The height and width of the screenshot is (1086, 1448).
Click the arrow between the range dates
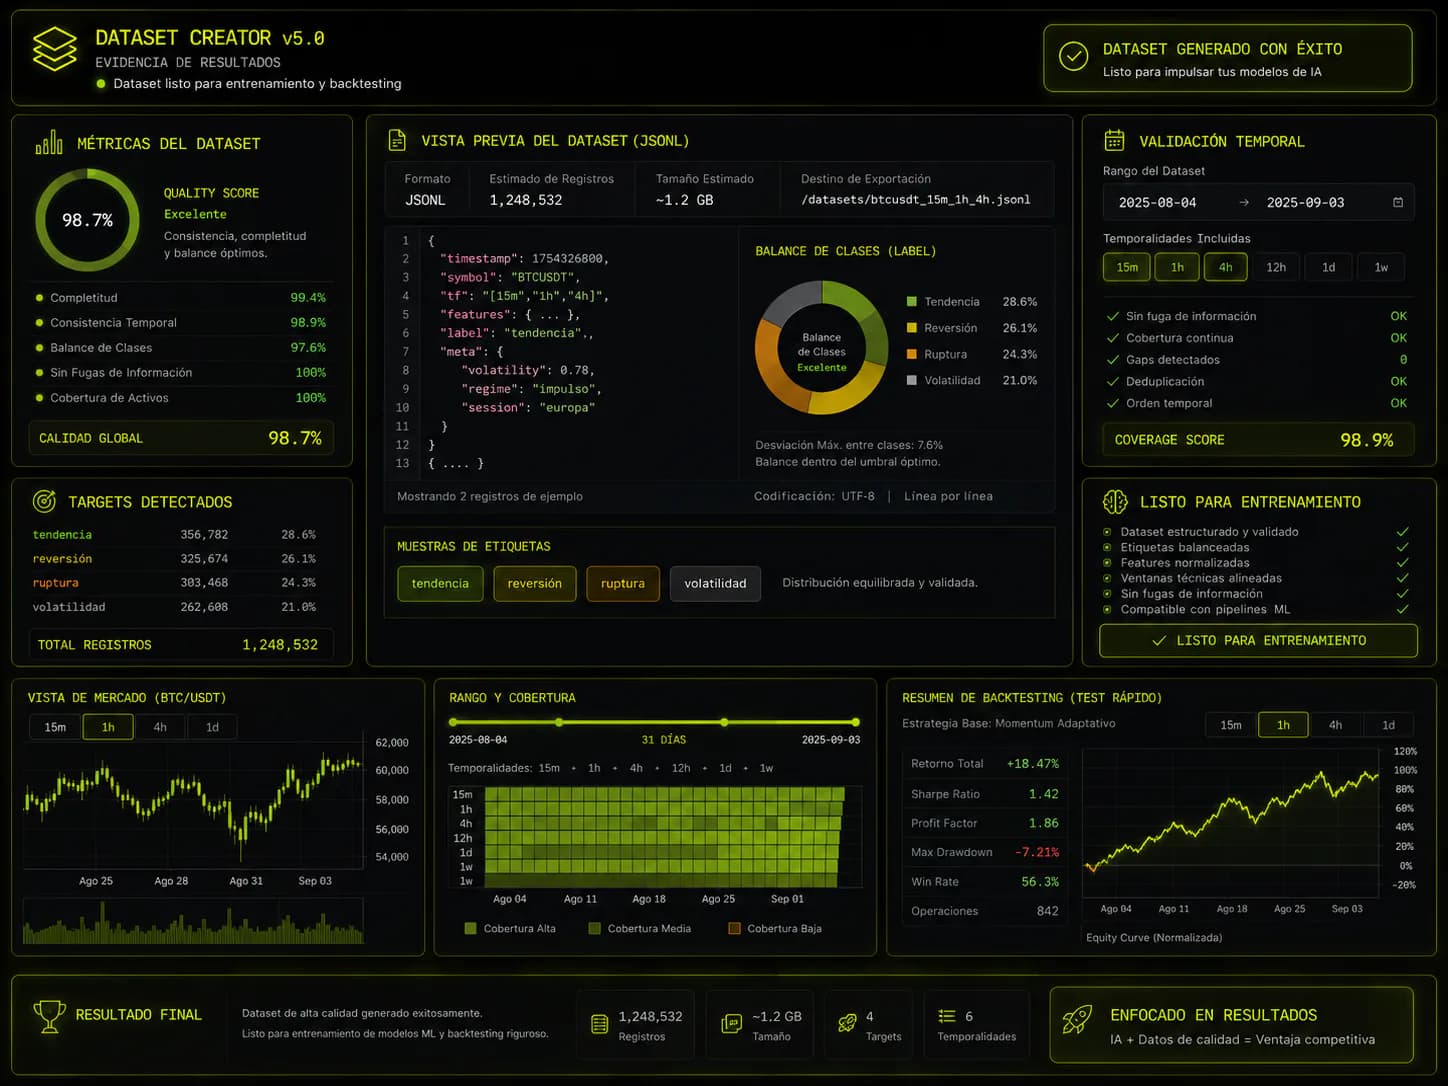(1244, 202)
